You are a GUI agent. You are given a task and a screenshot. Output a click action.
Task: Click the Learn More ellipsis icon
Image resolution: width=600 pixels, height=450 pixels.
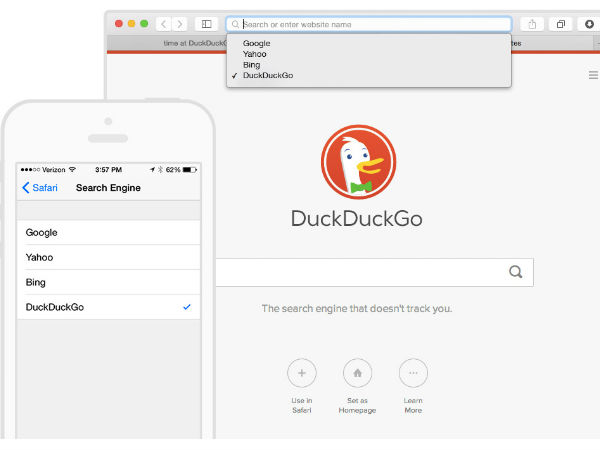click(x=413, y=373)
